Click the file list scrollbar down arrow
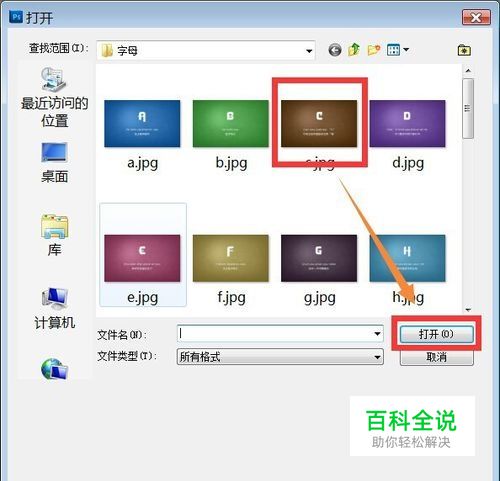The height and width of the screenshot is (481, 500). point(468,310)
